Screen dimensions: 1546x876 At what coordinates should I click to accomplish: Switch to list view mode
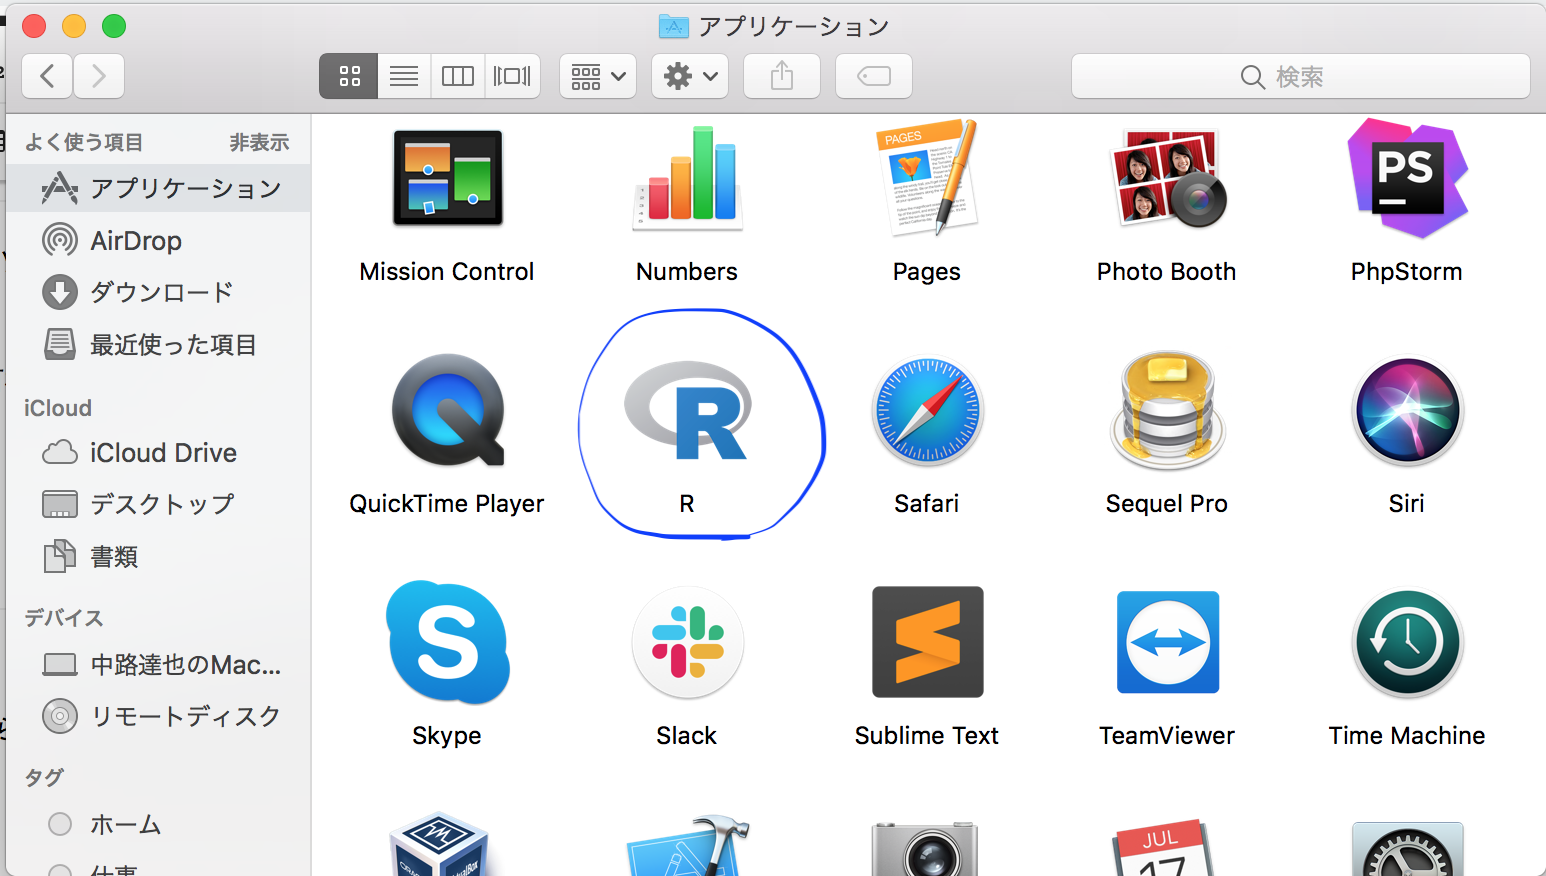404,76
